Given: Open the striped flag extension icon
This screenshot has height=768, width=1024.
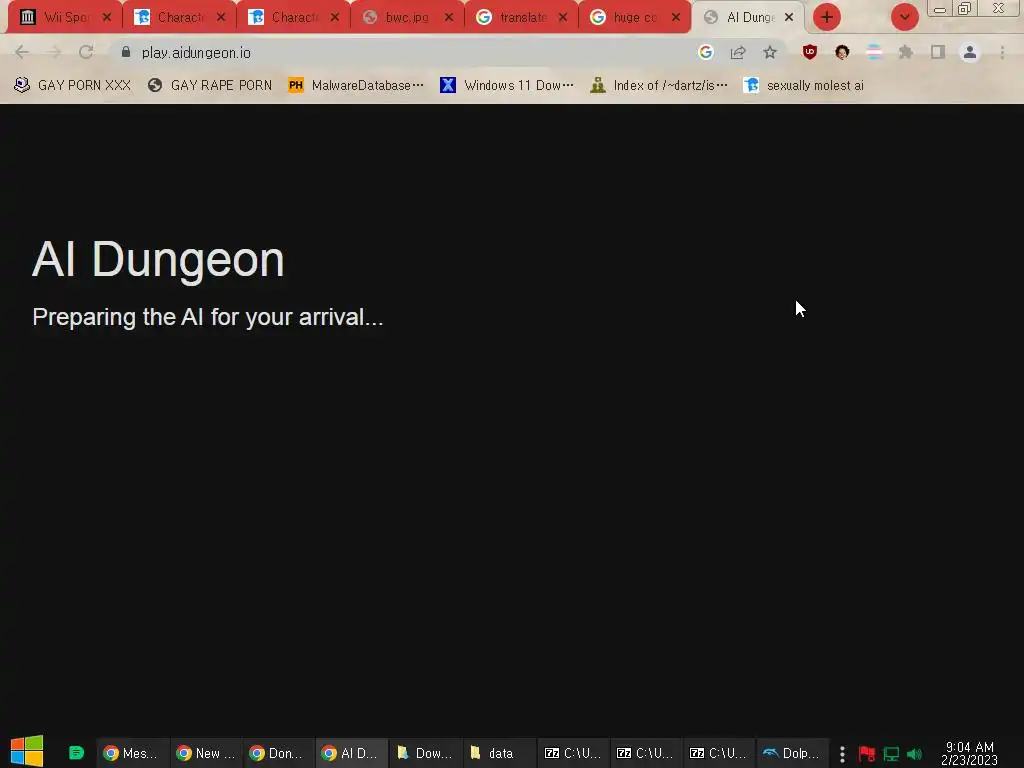Looking at the screenshot, I should [x=874, y=52].
